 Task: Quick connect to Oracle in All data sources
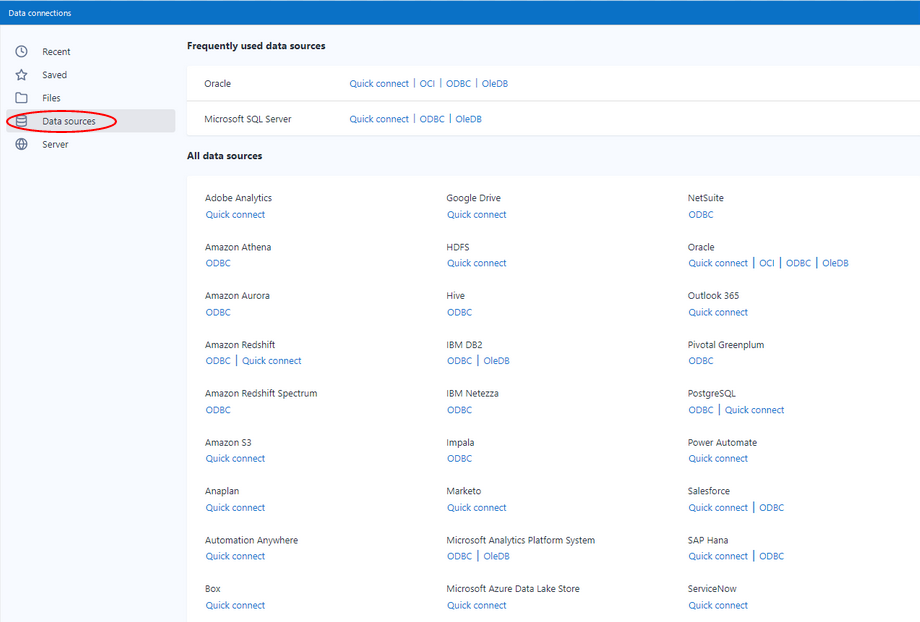coord(718,263)
